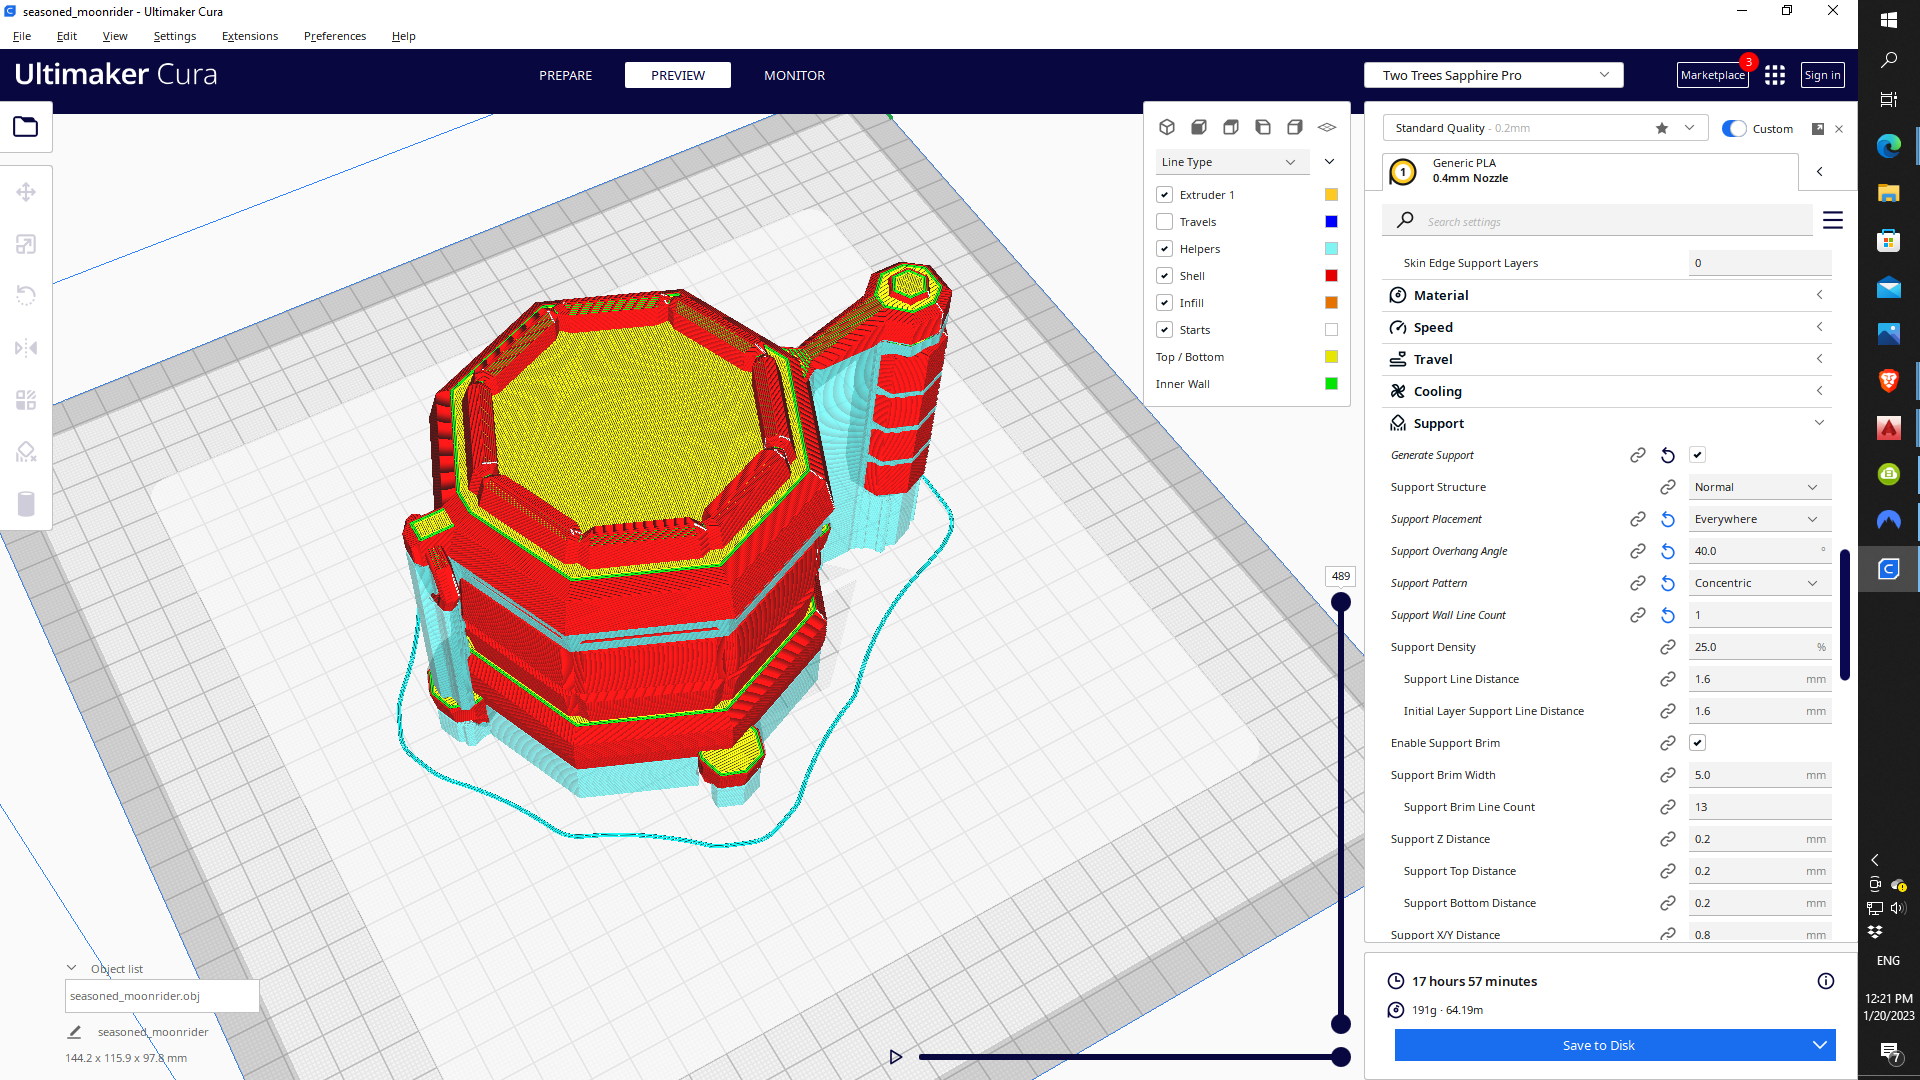Switch to the PREPARE tab
This screenshot has height=1080, width=1920.
[565, 75]
